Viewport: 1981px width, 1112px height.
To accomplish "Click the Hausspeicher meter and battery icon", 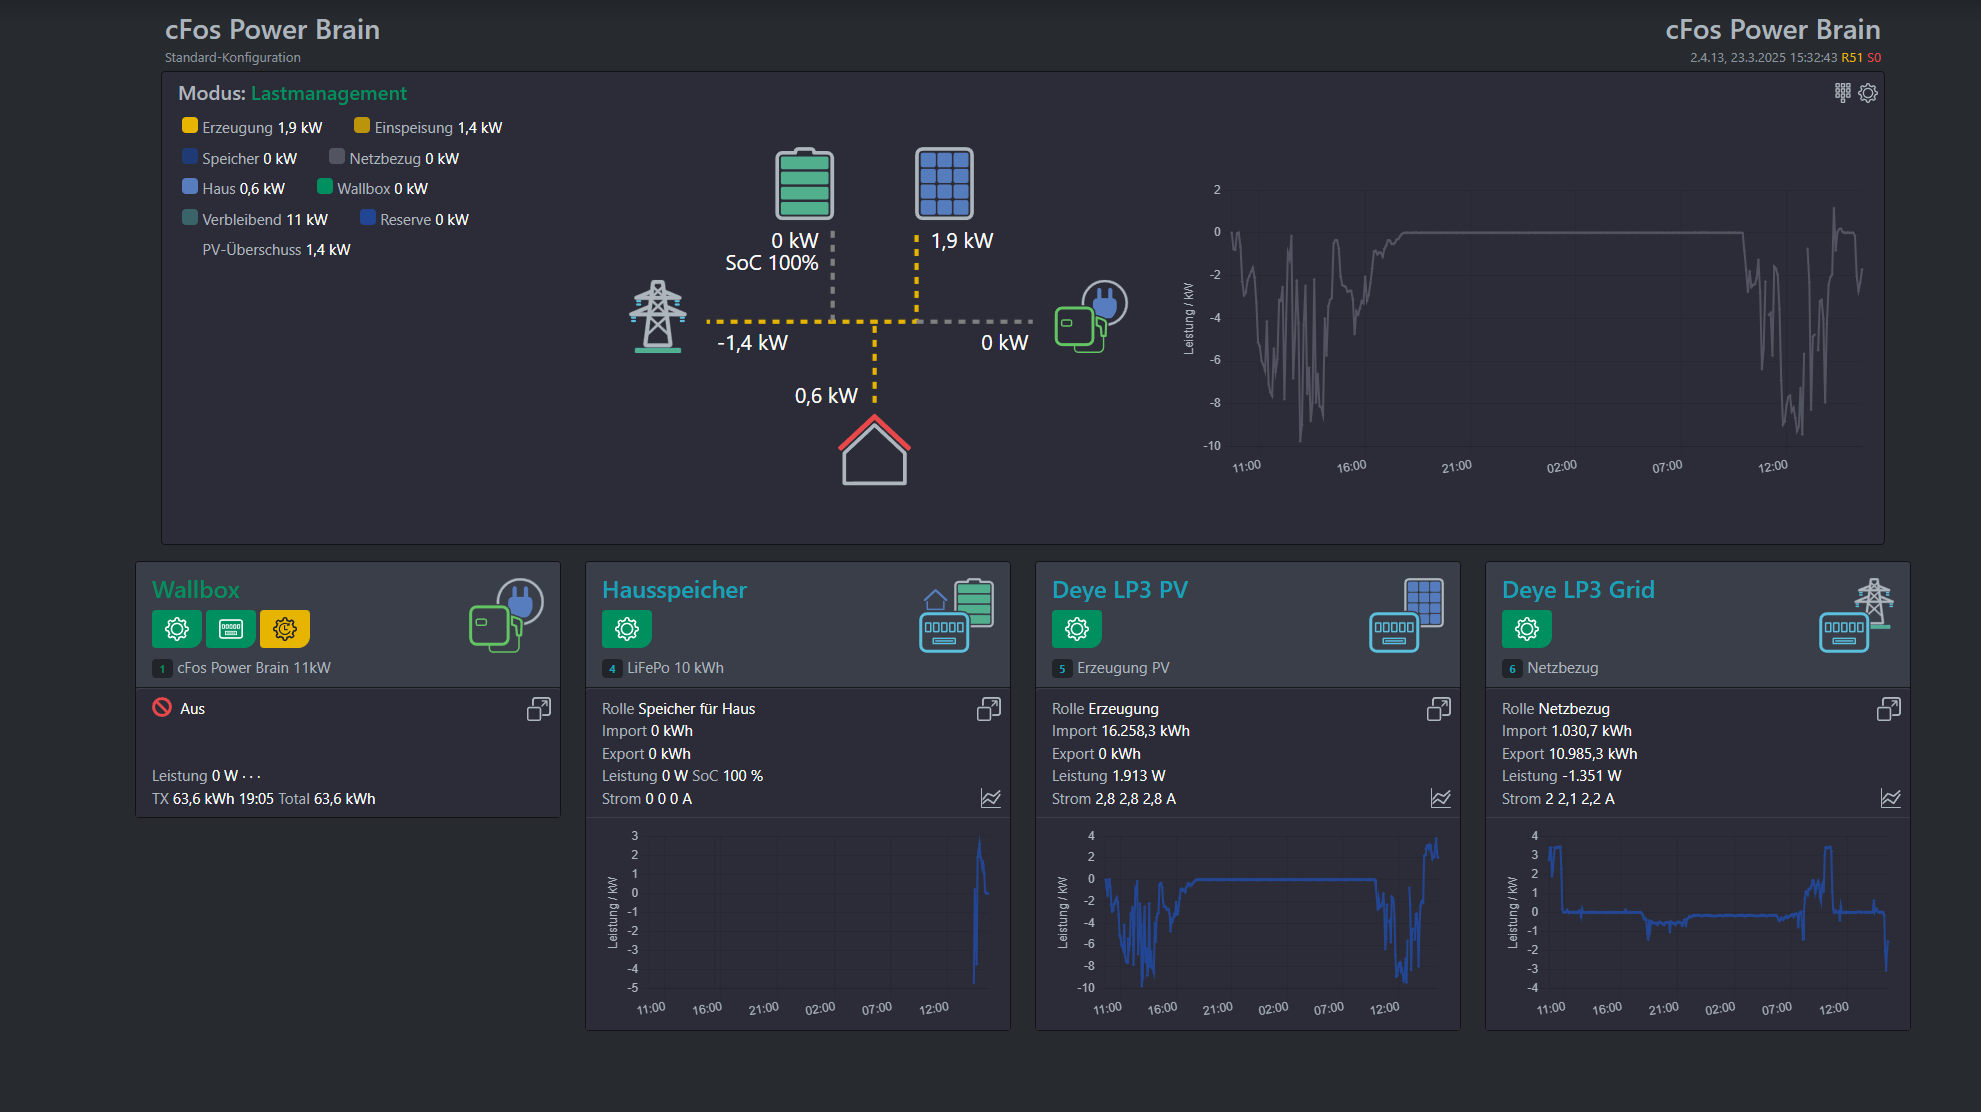I will click(x=956, y=616).
